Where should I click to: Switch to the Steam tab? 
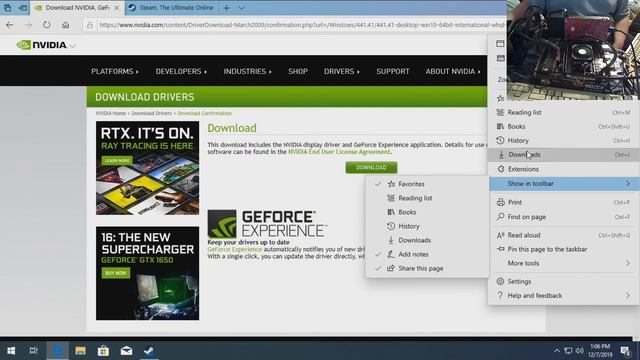point(171,8)
